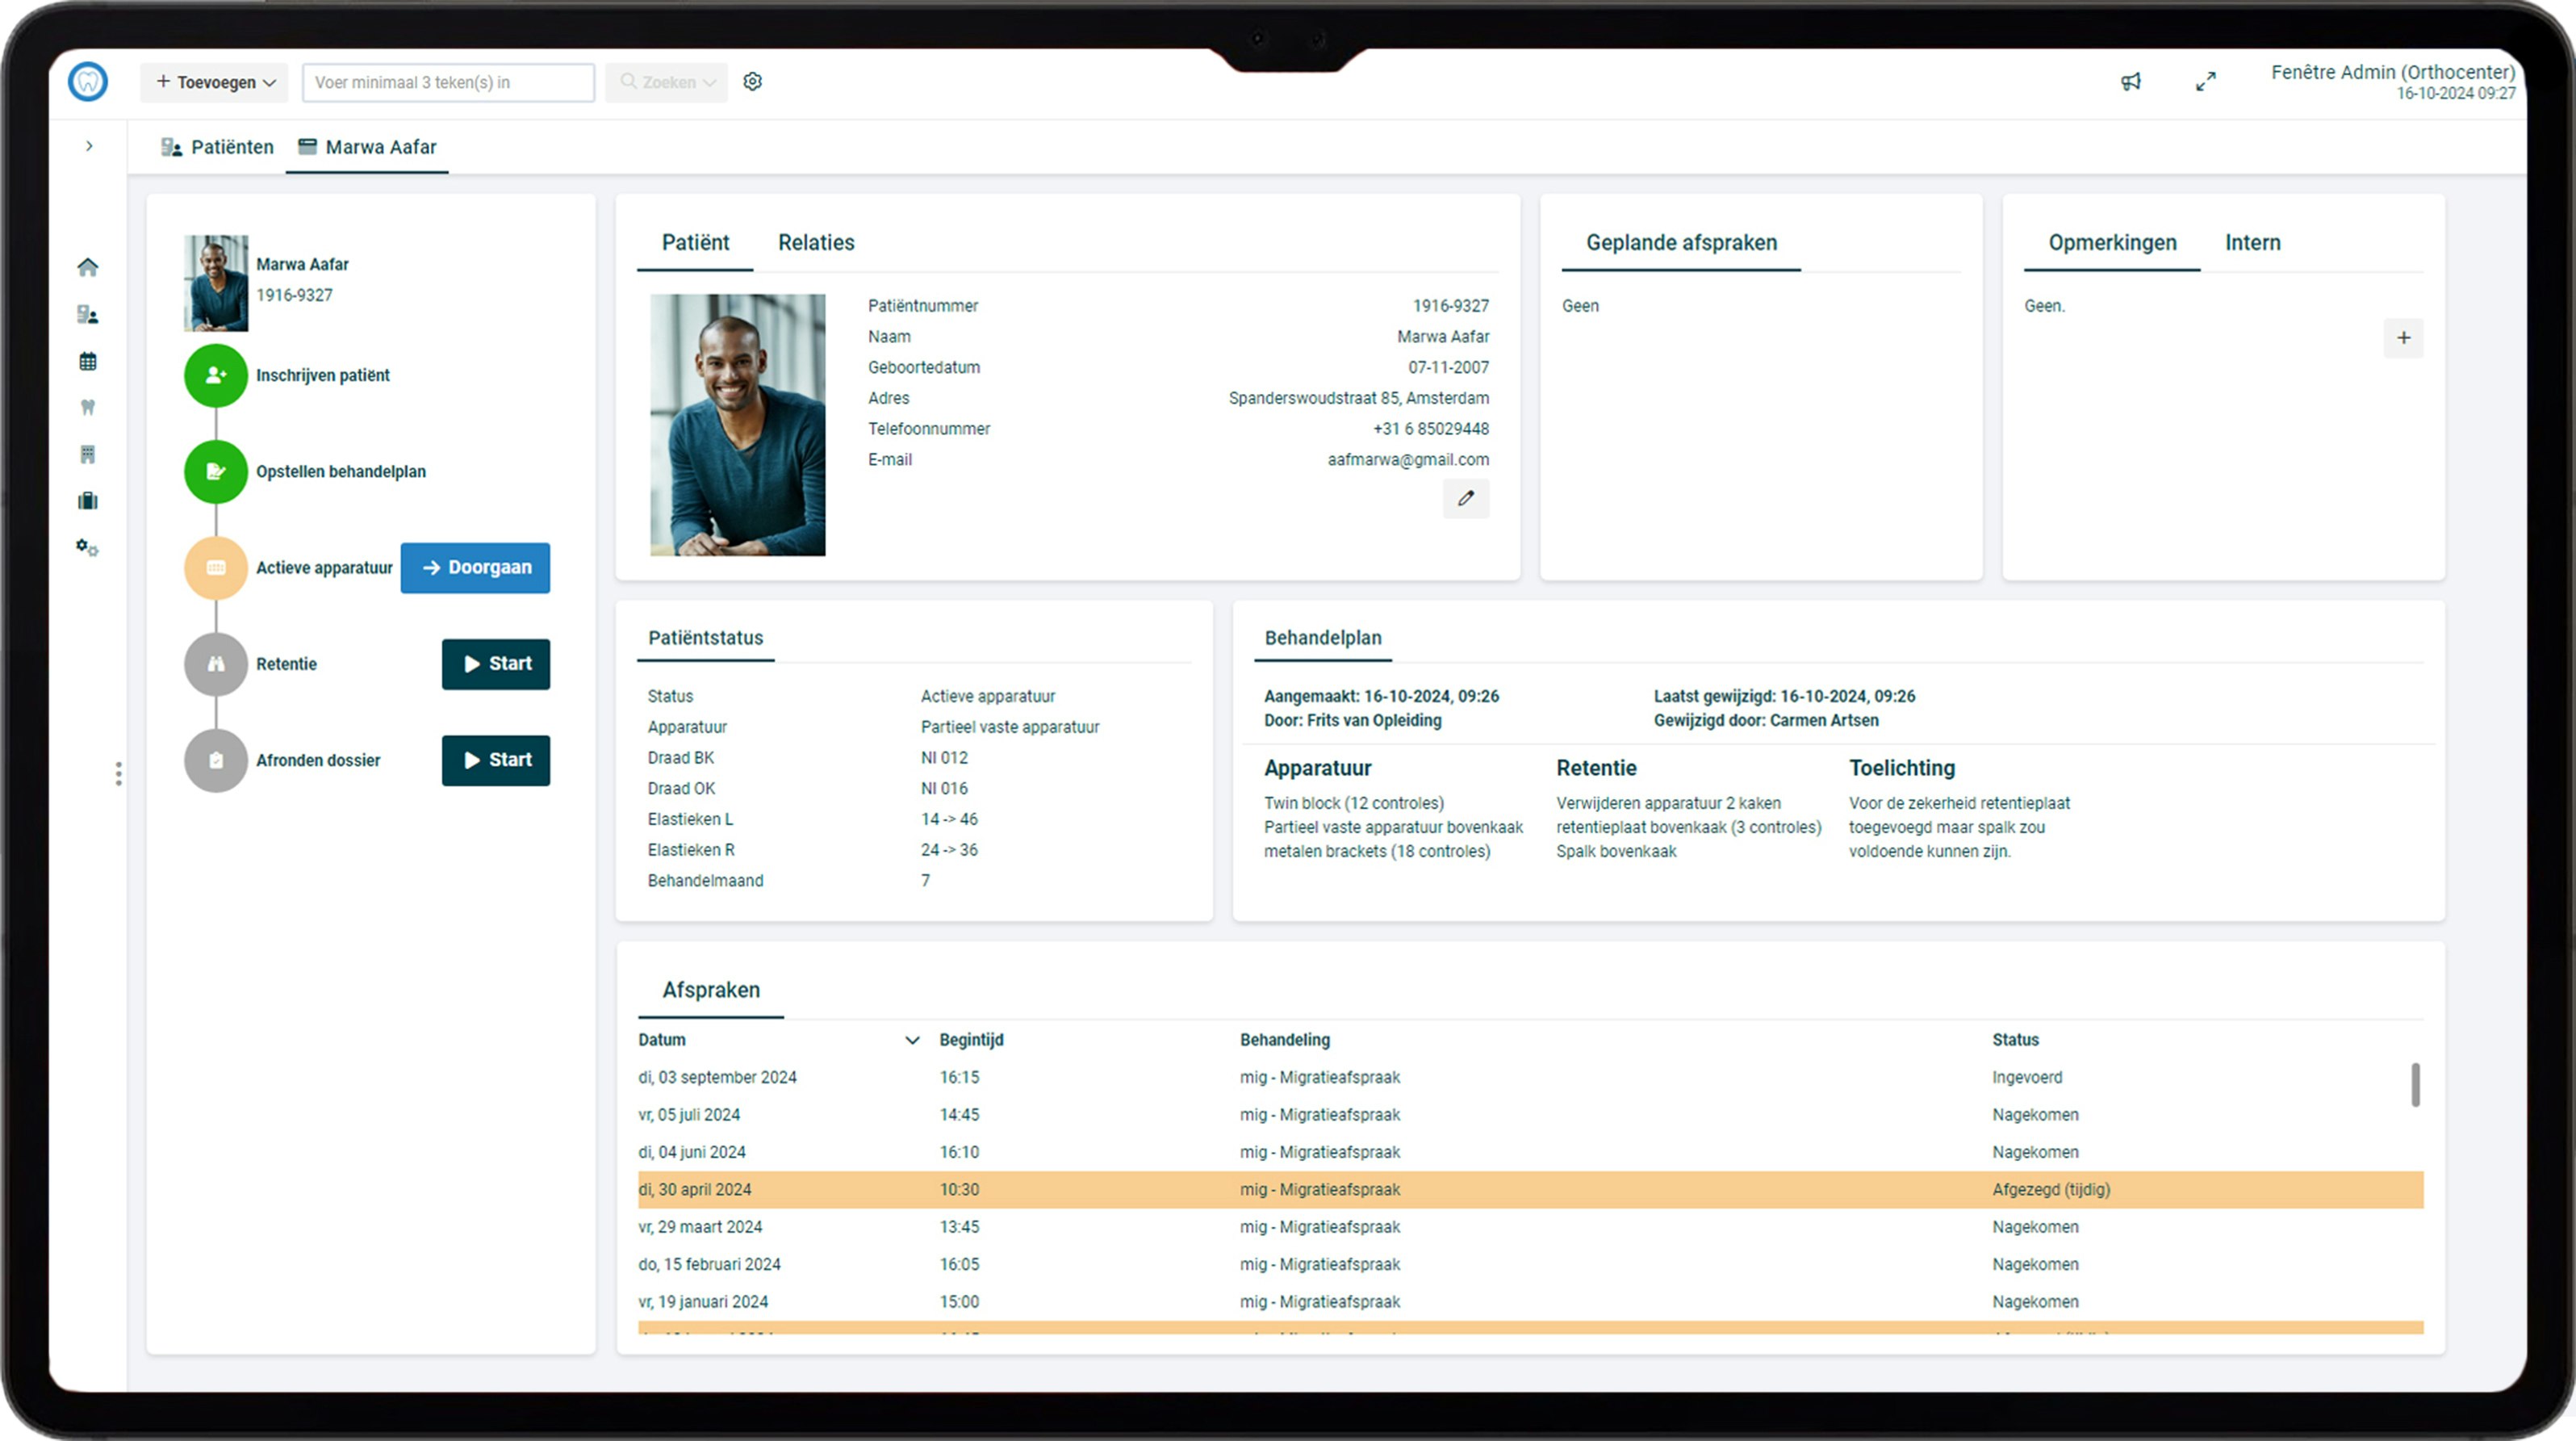Click the Afspraken table scrollbar
Viewport: 2576px width, 1441px height.
[2415, 1085]
